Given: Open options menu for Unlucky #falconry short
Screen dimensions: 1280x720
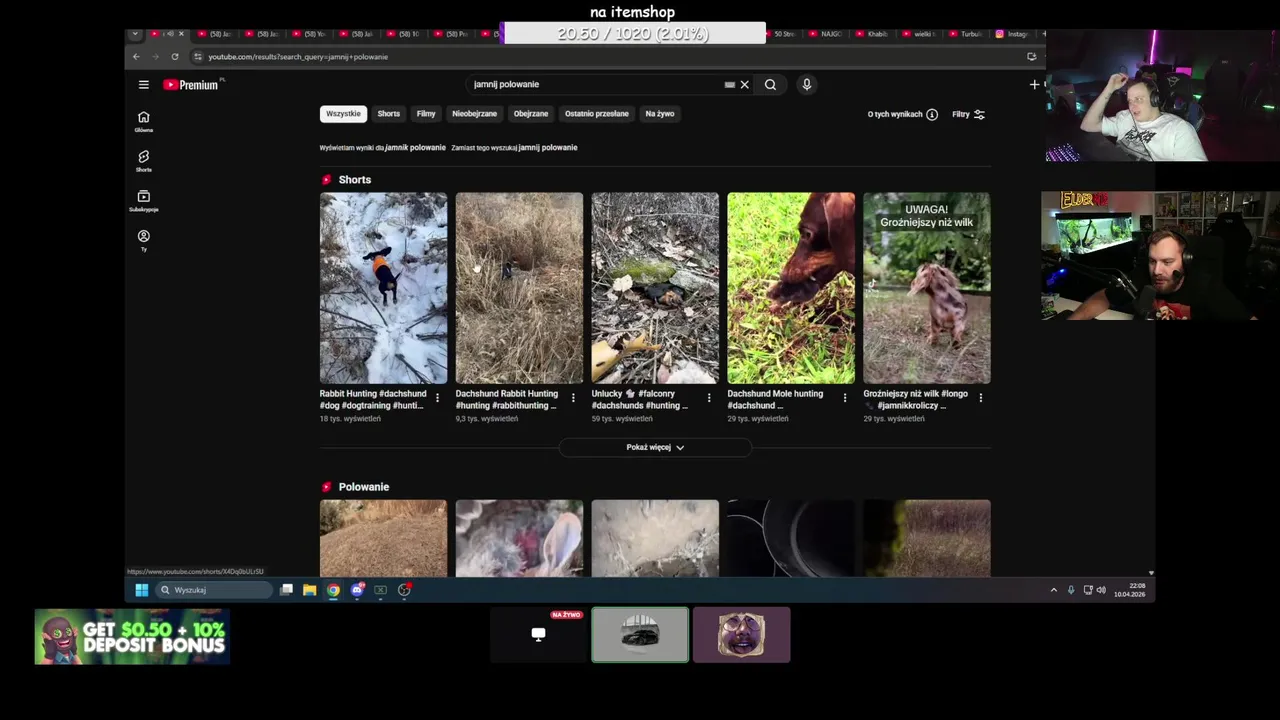Looking at the screenshot, I should pyautogui.click(x=709, y=398).
